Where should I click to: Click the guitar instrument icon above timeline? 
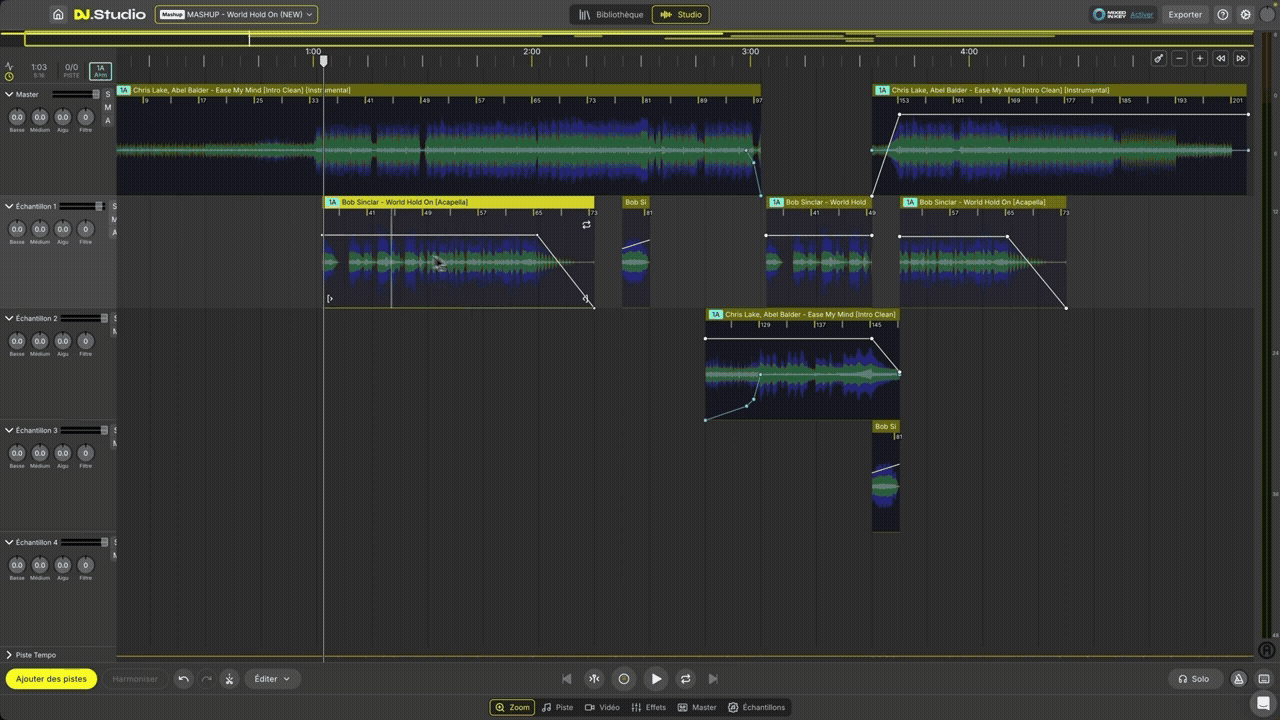pos(1158,59)
